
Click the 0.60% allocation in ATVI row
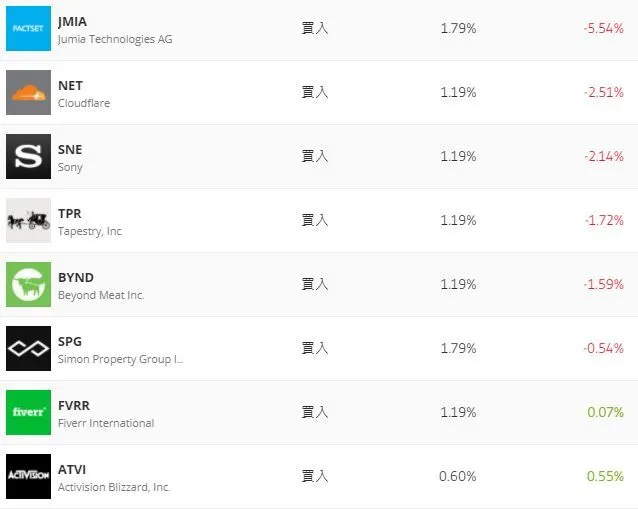point(458,476)
